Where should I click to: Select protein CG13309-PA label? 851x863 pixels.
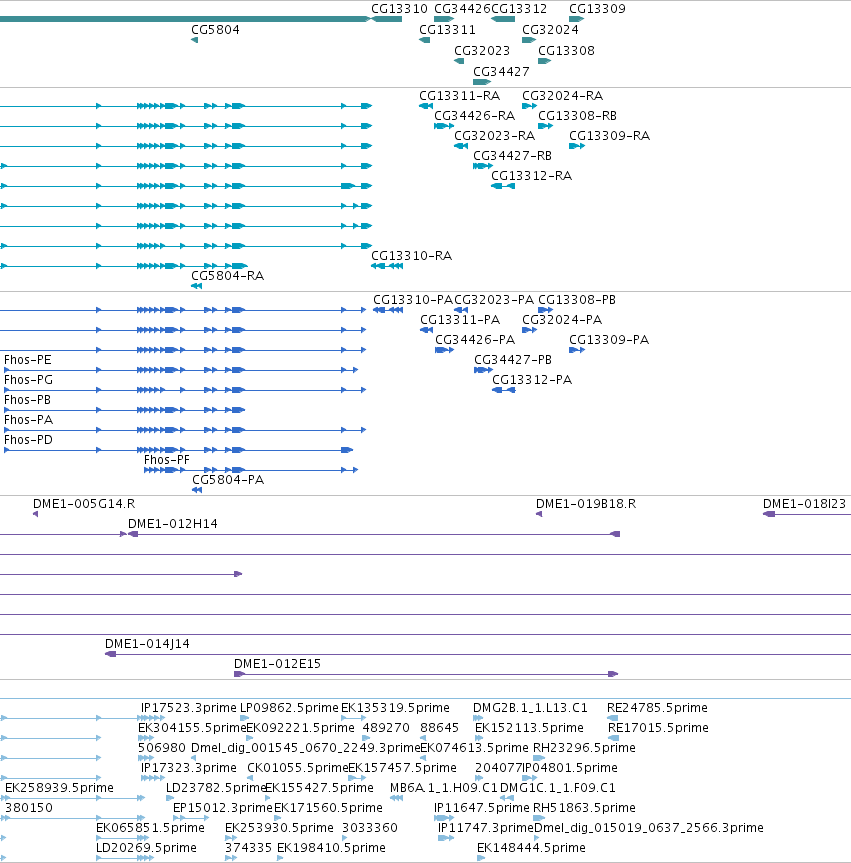609,340
